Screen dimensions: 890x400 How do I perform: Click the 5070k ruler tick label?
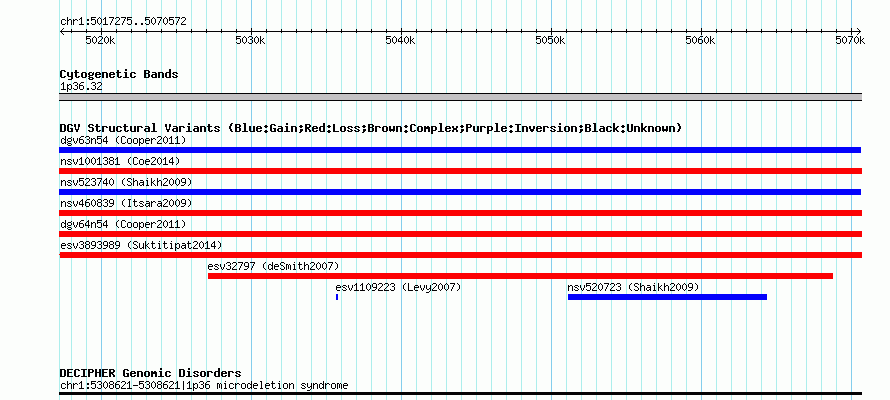coord(850,41)
